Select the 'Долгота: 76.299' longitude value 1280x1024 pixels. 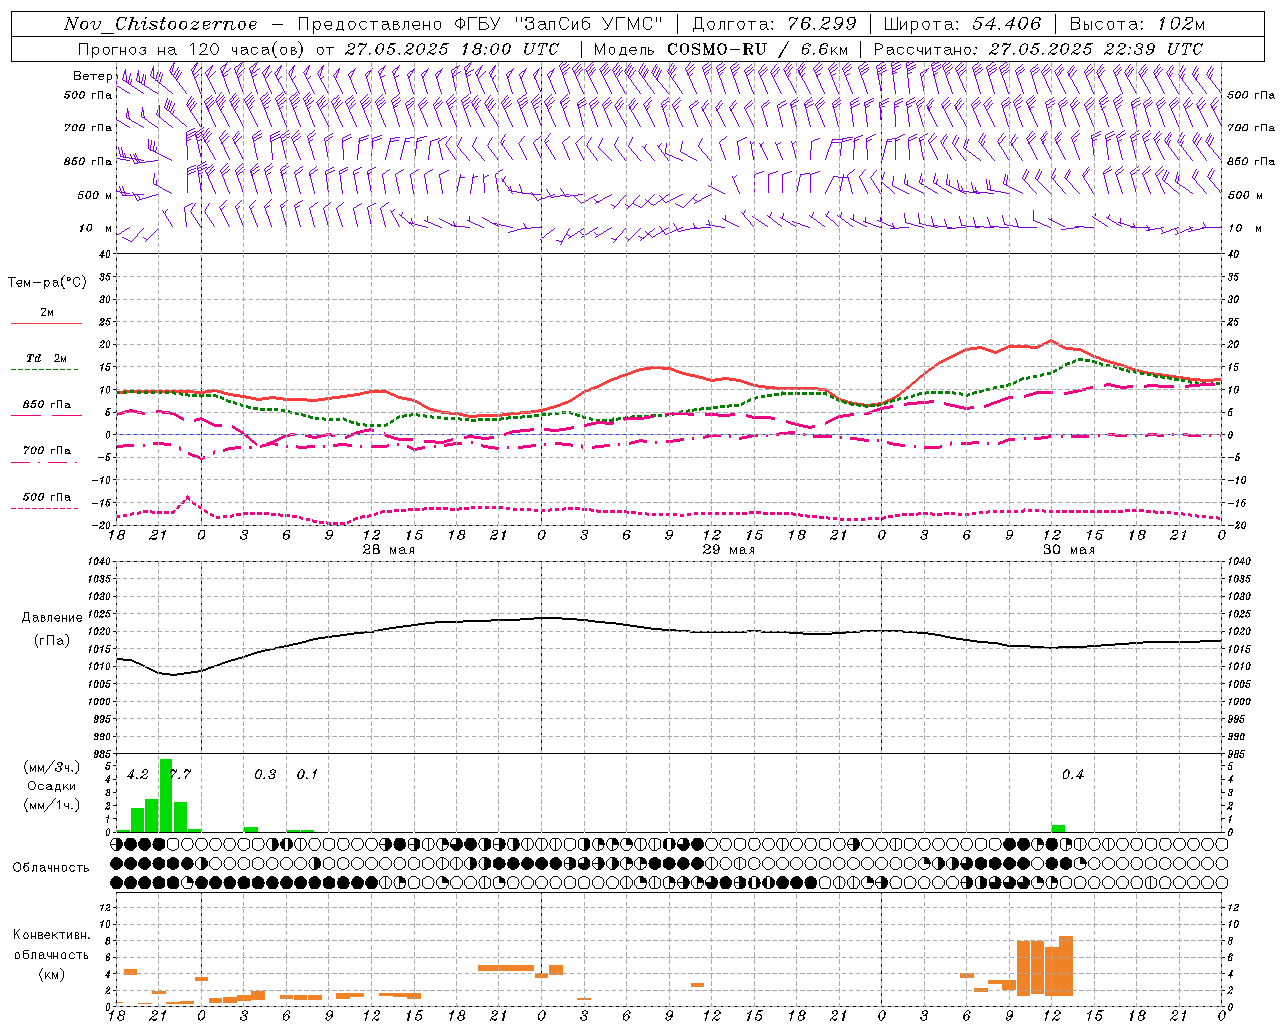(773, 24)
